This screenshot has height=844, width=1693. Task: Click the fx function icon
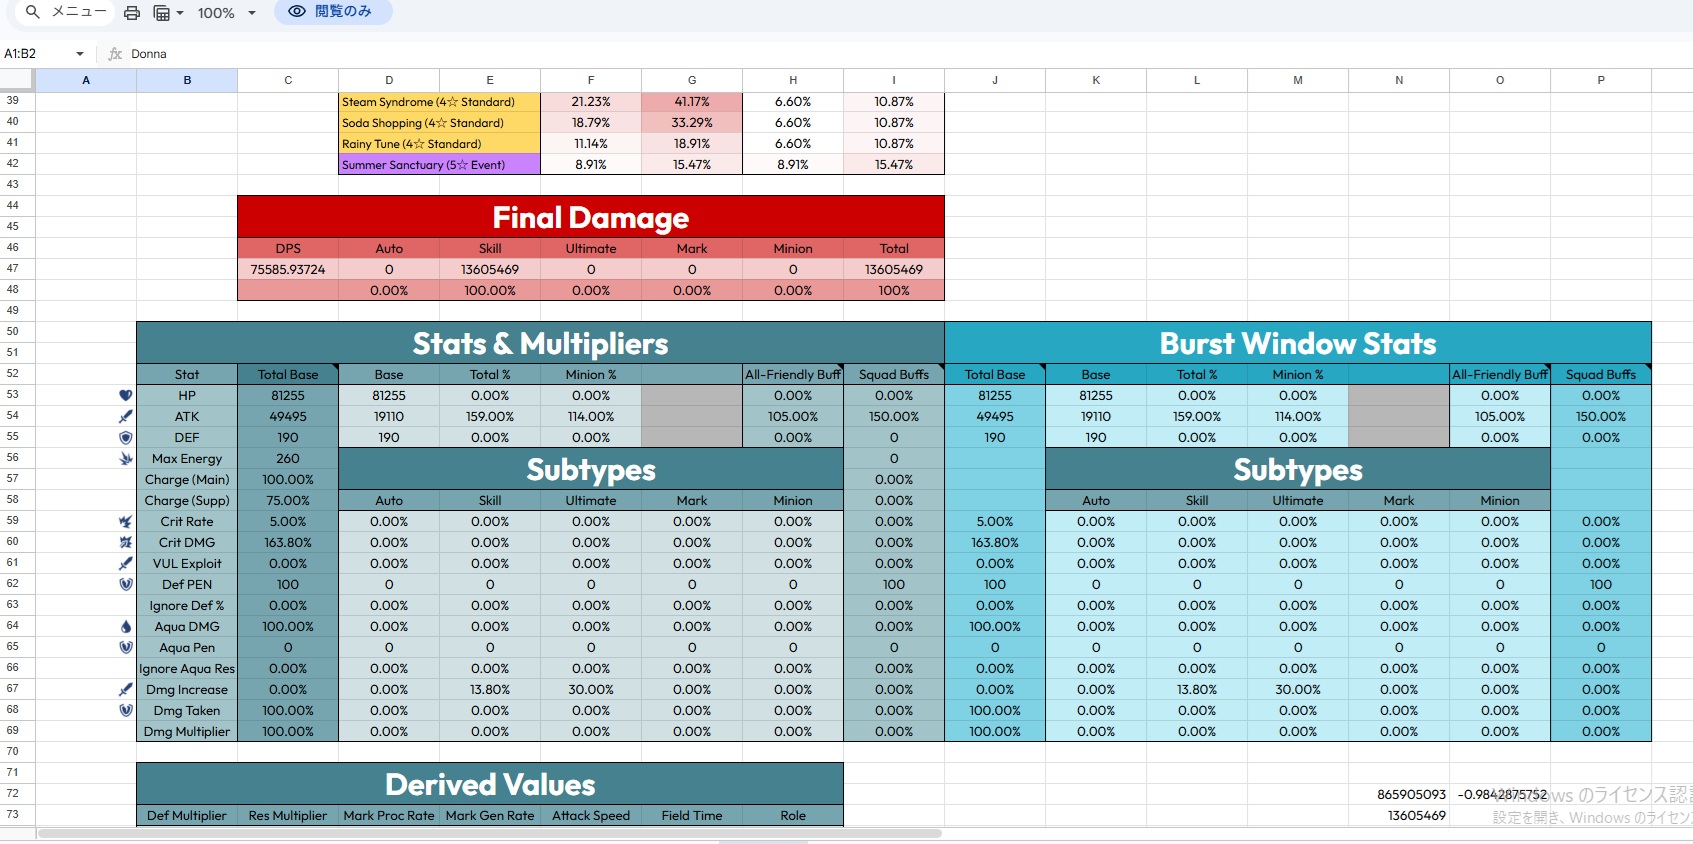pos(115,54)
